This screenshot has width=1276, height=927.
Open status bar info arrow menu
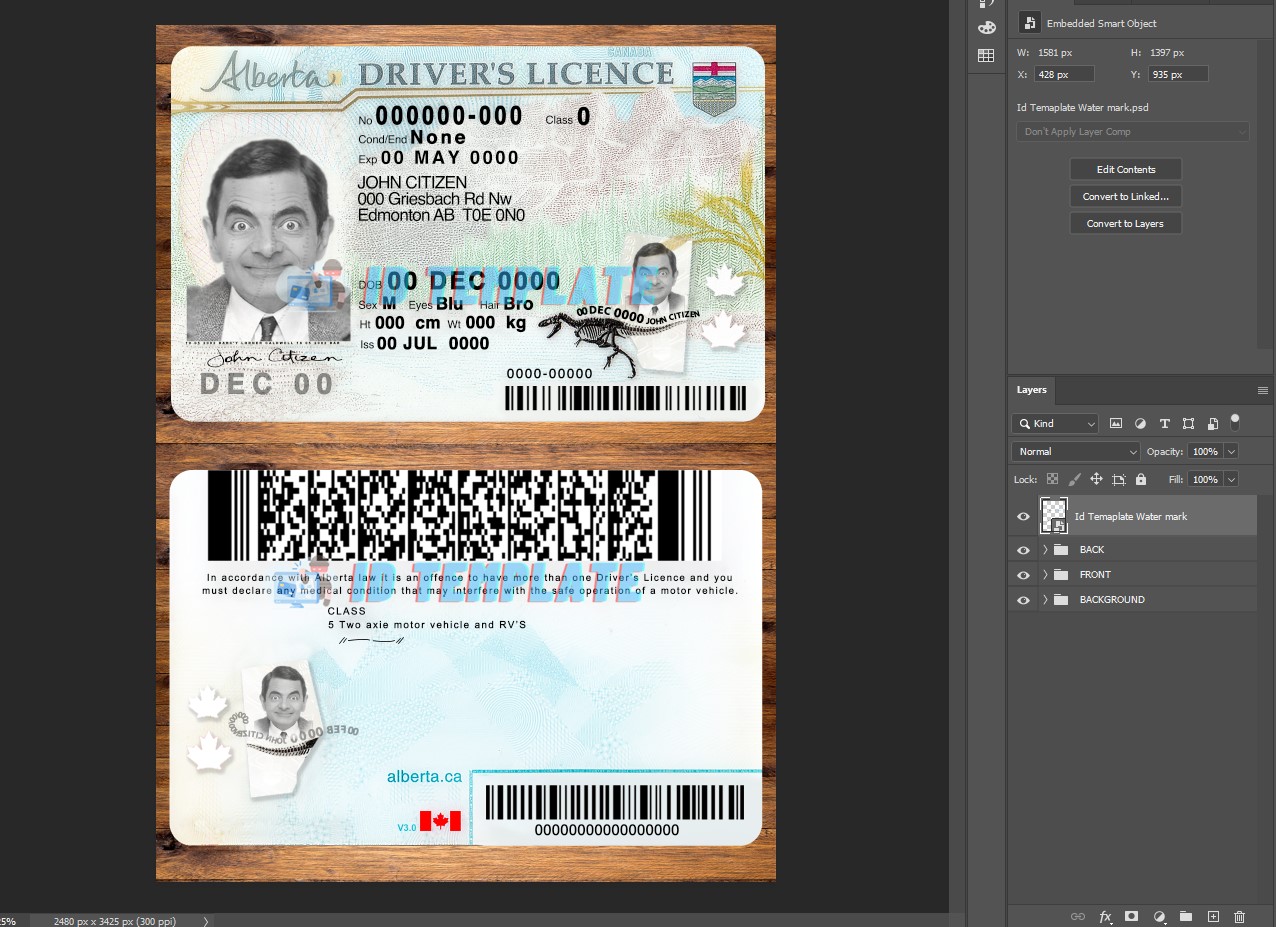[206, 921]
